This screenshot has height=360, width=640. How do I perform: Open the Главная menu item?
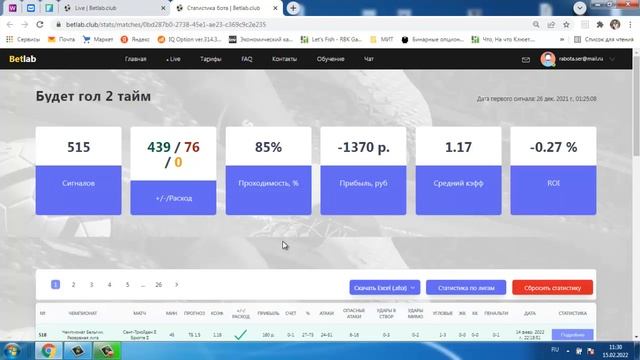(x=136, y=59)
